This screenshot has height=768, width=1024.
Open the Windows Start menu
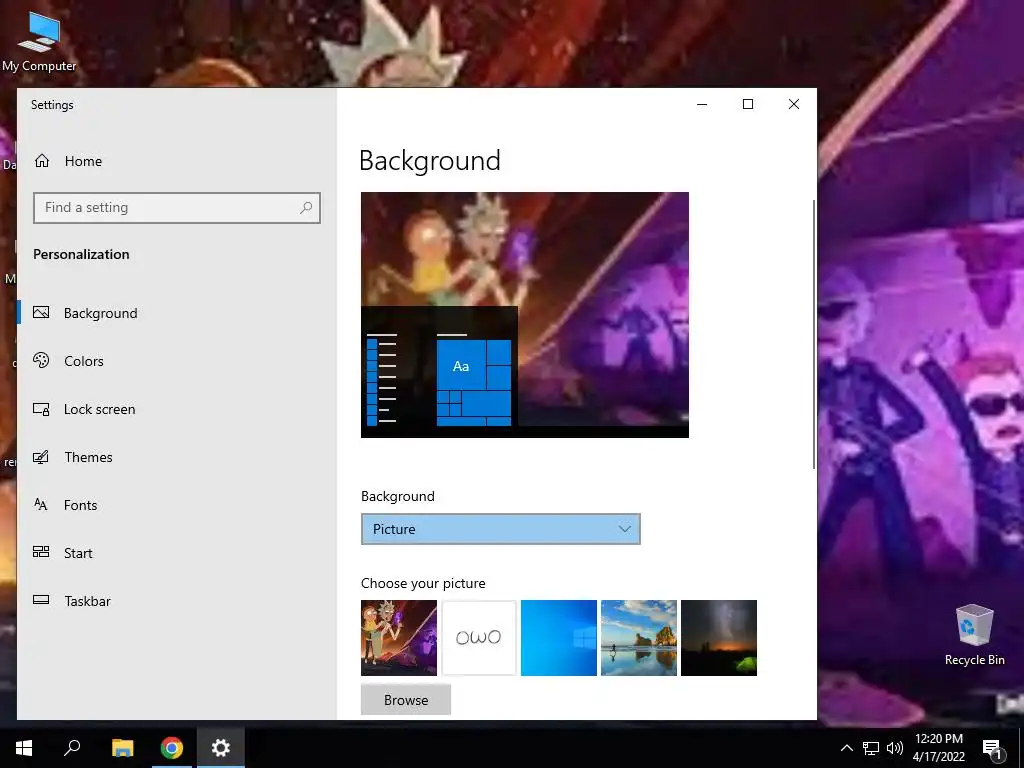pyautogui.click(x=24, y=748)
